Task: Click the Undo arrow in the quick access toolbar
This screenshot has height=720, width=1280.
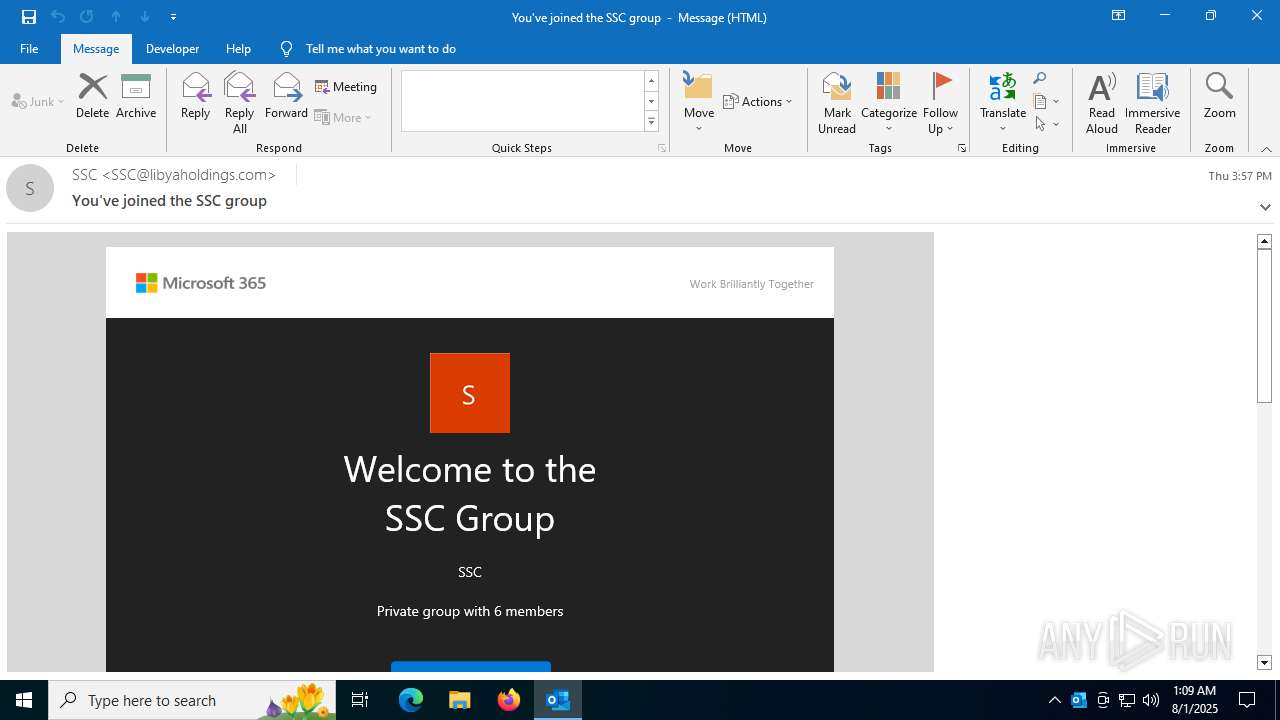Action: coord(58,17)
